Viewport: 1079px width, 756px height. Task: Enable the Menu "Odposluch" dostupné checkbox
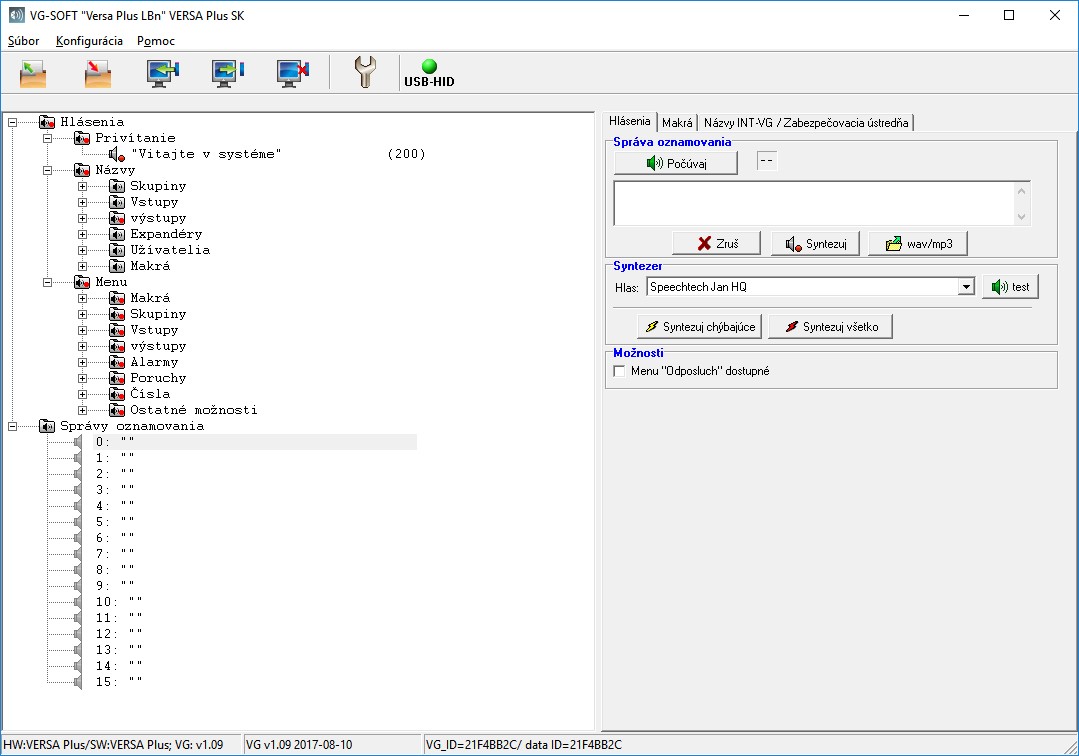point(619,371)
